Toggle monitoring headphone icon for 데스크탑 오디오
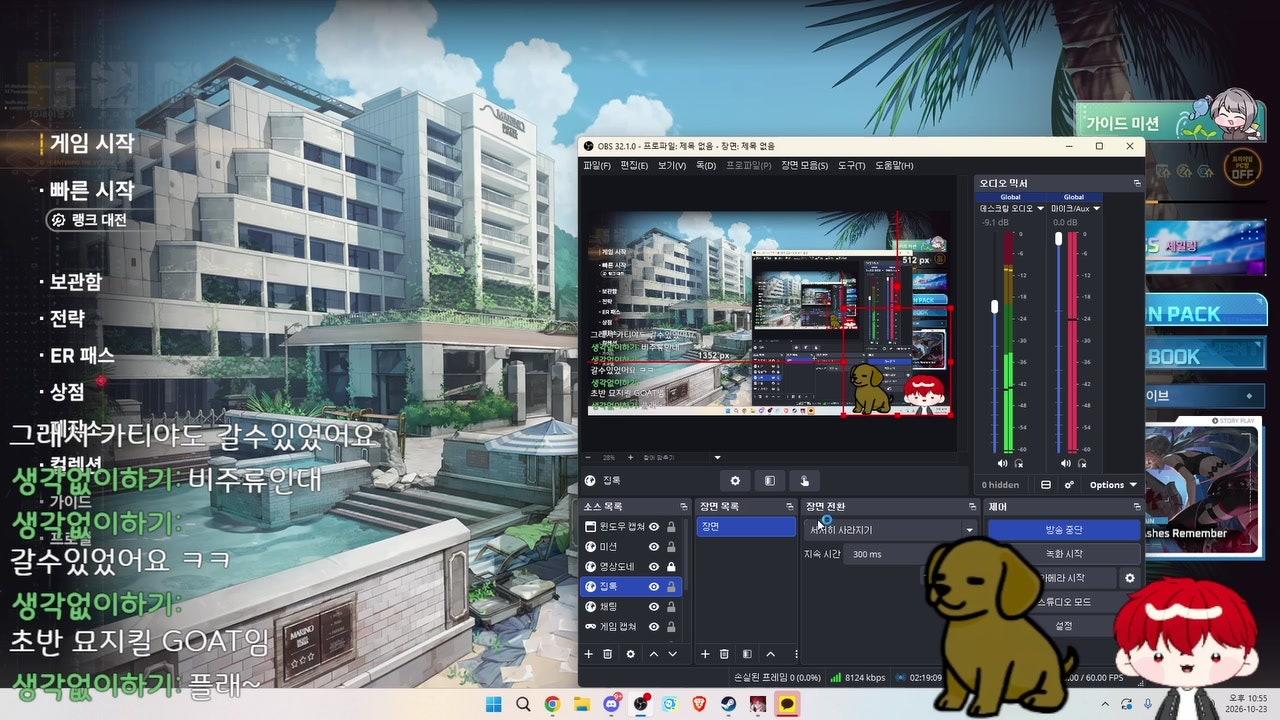Image resolution: width=1280 pixels, height=720 pixels. [1019, 464]
